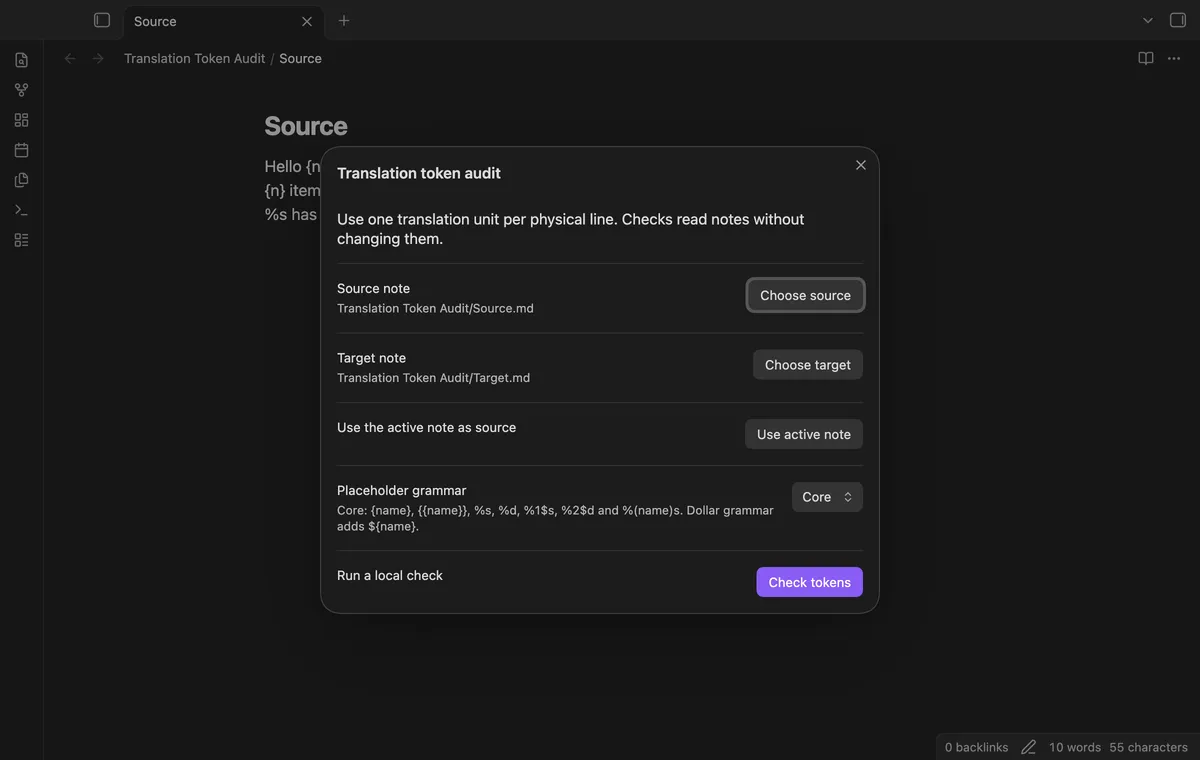Click the Placeholder grammar label

[x=402, y=490]
